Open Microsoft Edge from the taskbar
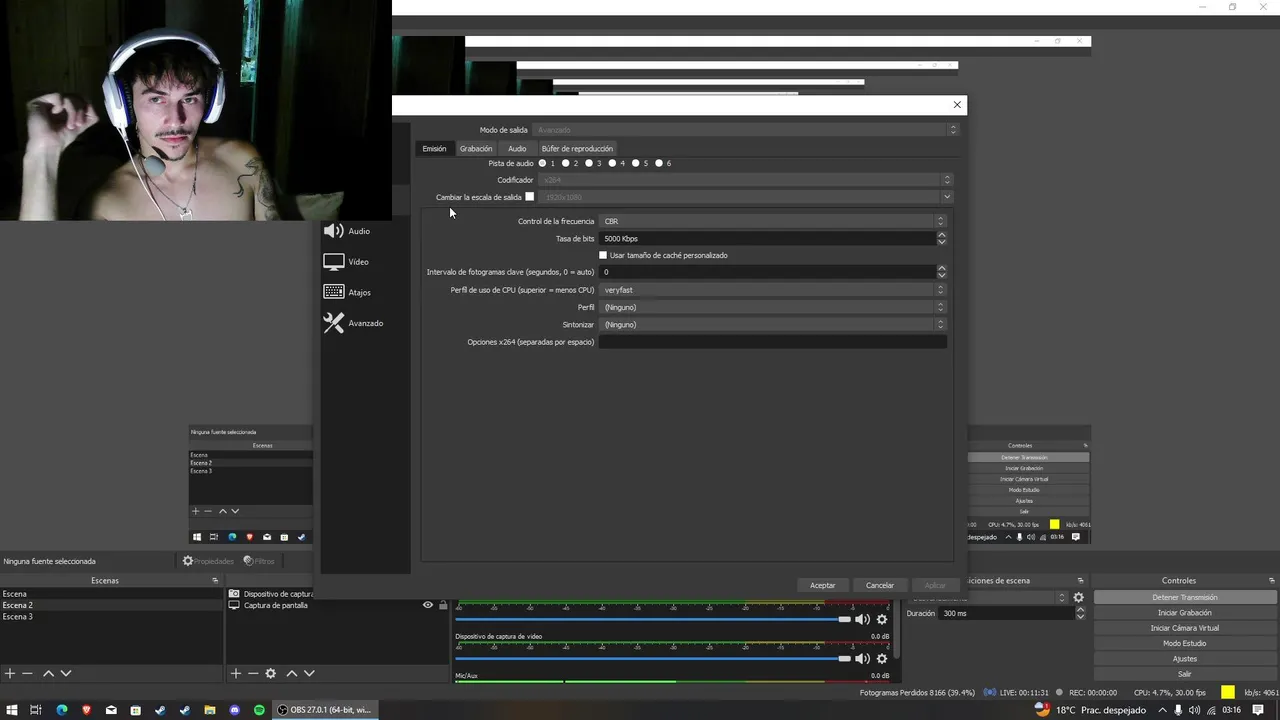 tap(61, 710)
